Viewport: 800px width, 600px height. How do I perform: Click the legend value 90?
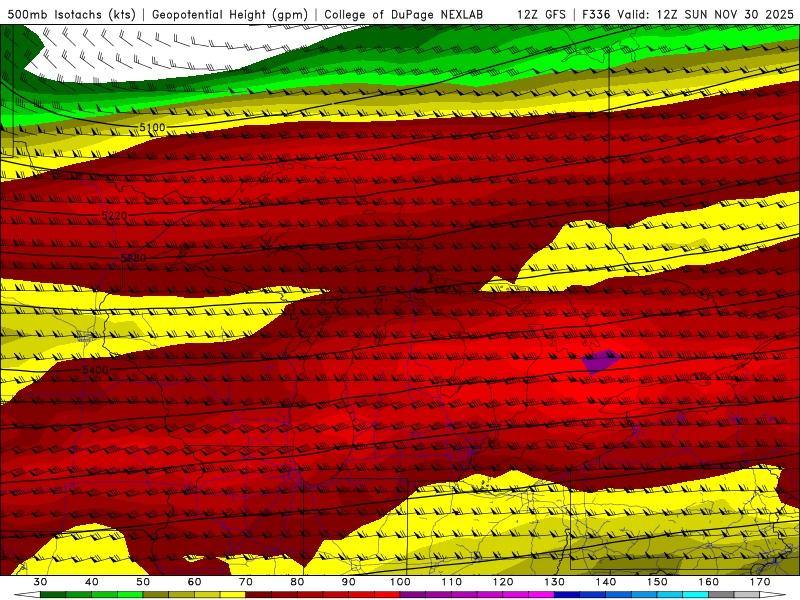[x=349, y=582]
